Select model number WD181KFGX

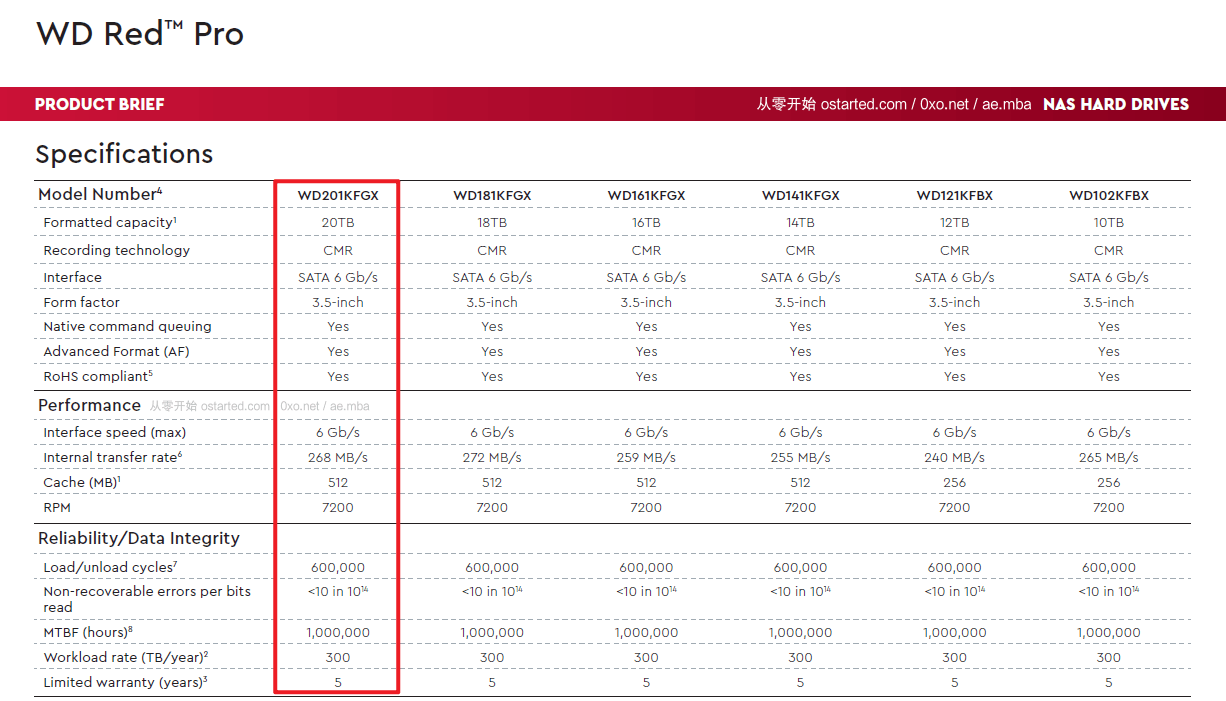coord(492,196)
